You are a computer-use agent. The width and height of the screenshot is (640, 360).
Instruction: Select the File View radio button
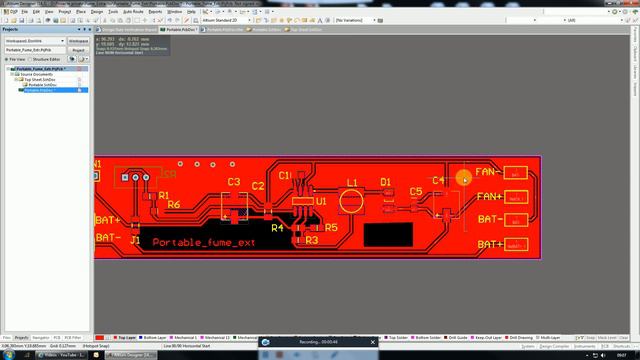[7, 60]
